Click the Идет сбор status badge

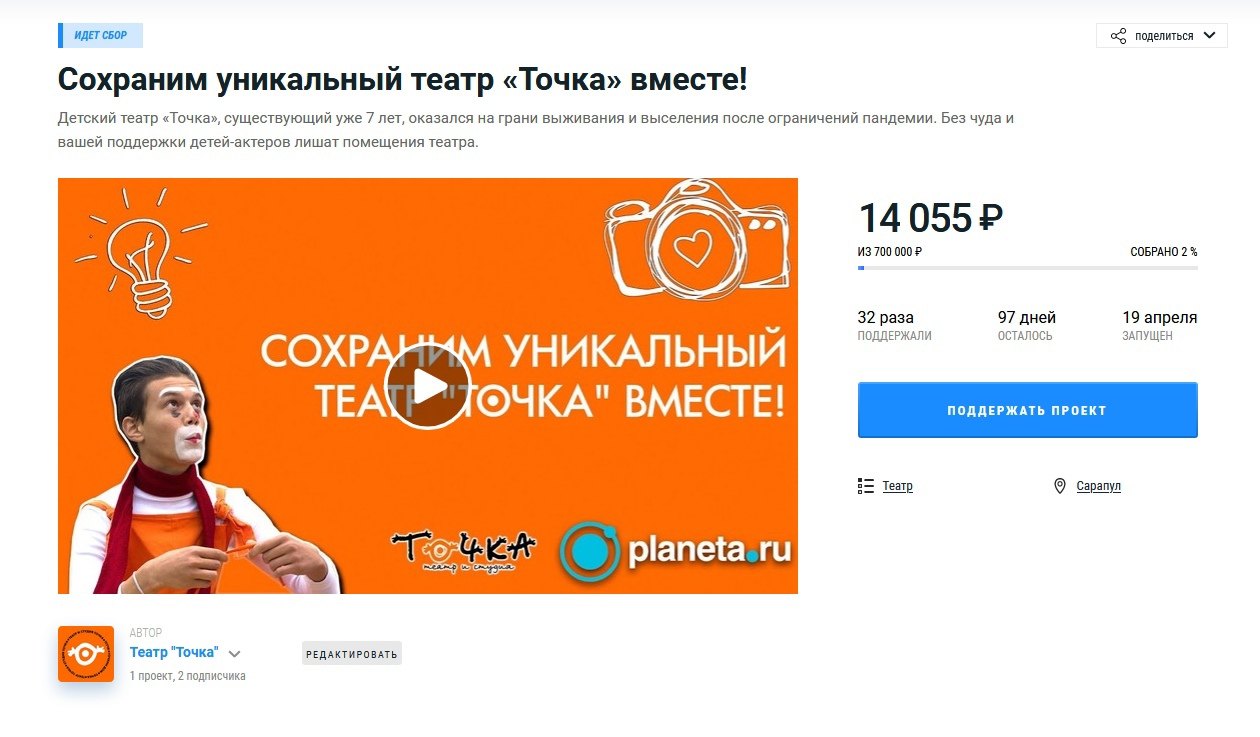[100, 35]
